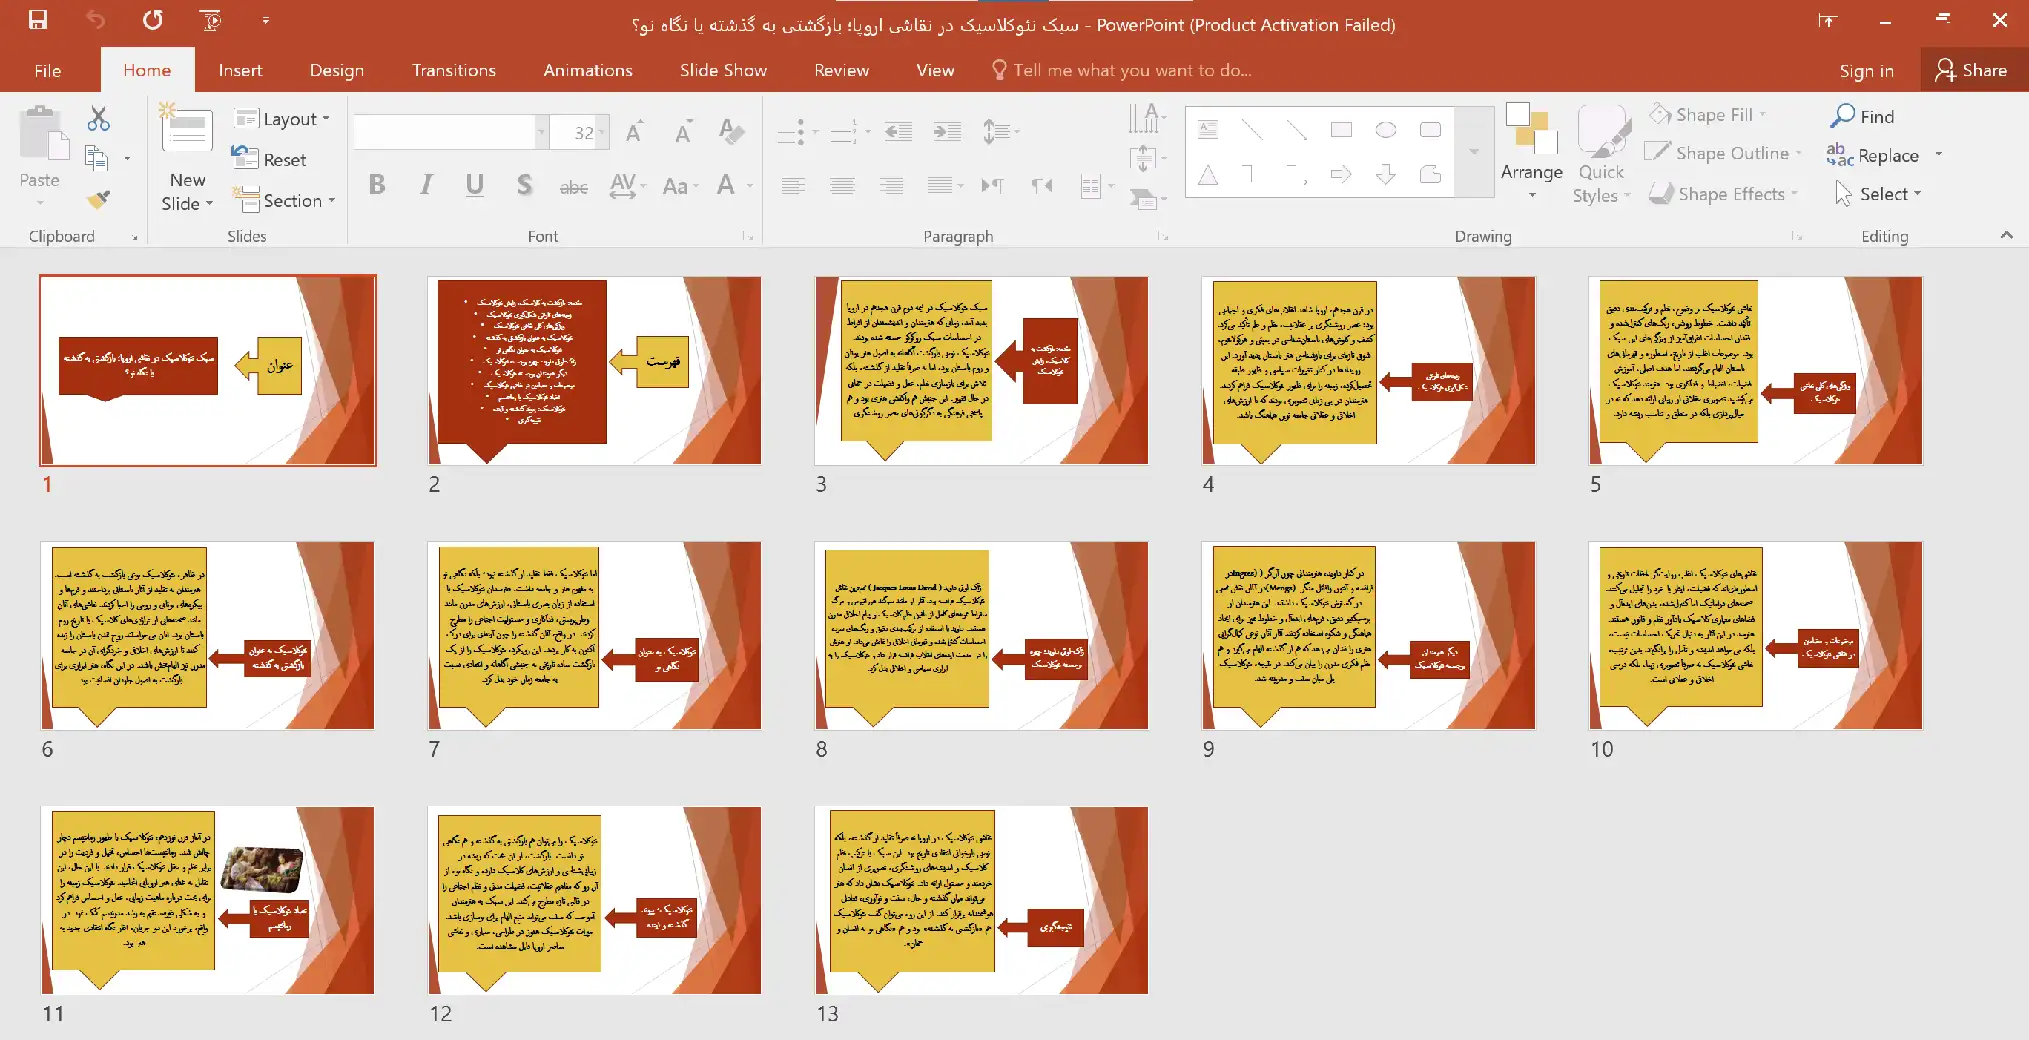Click the Share button
This screenshot has height=1040, width=2029.
coord(1971,70)
